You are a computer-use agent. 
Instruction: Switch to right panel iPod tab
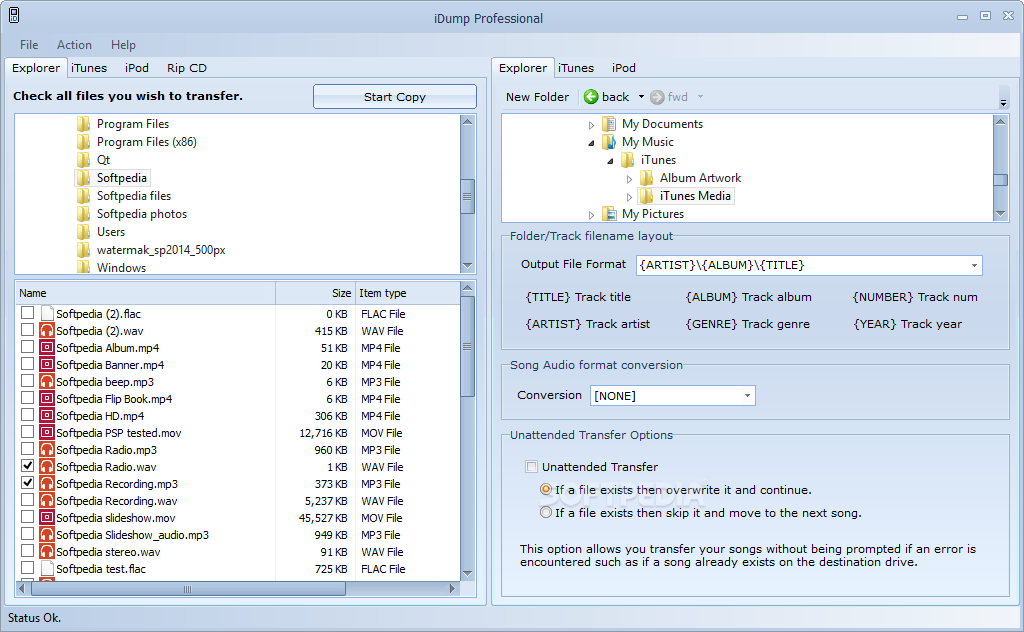[x=624, y=68]
